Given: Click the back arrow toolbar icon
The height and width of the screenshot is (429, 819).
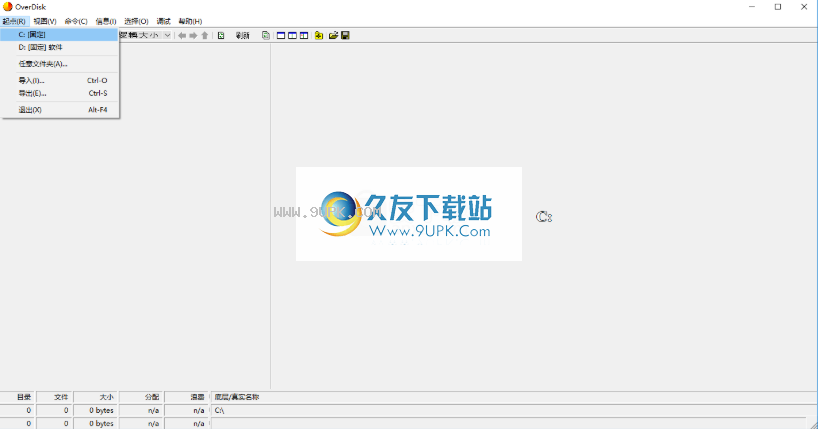Looking at the screenshot, I should (182, 36).
